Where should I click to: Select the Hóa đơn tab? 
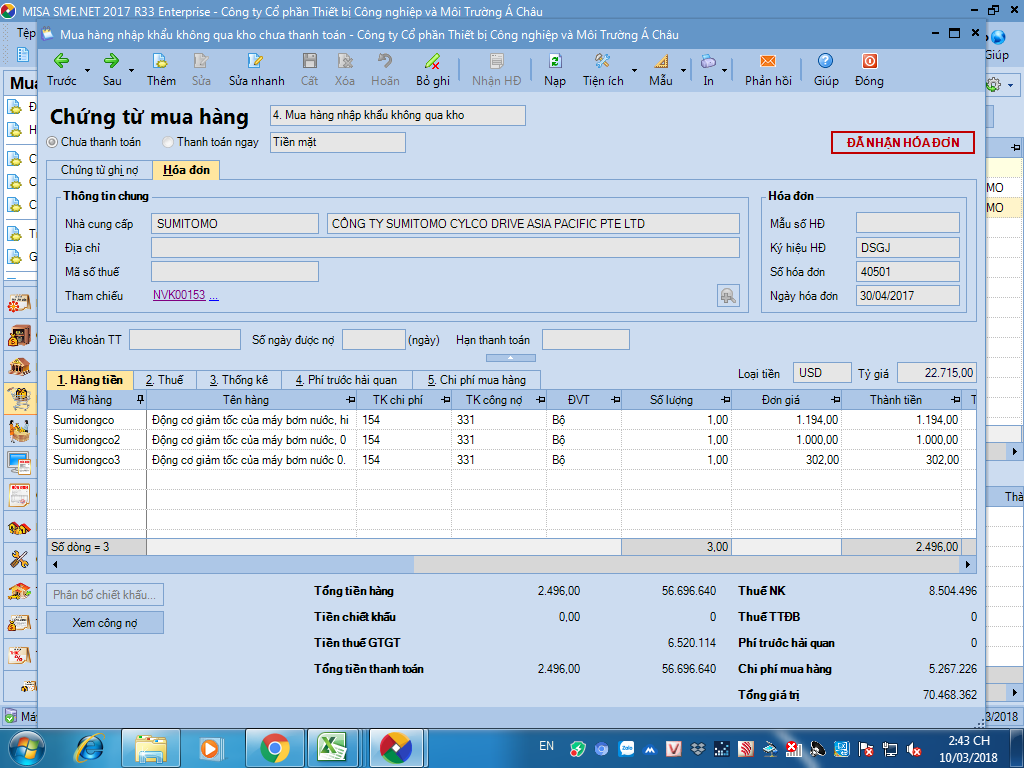(186, 170)
